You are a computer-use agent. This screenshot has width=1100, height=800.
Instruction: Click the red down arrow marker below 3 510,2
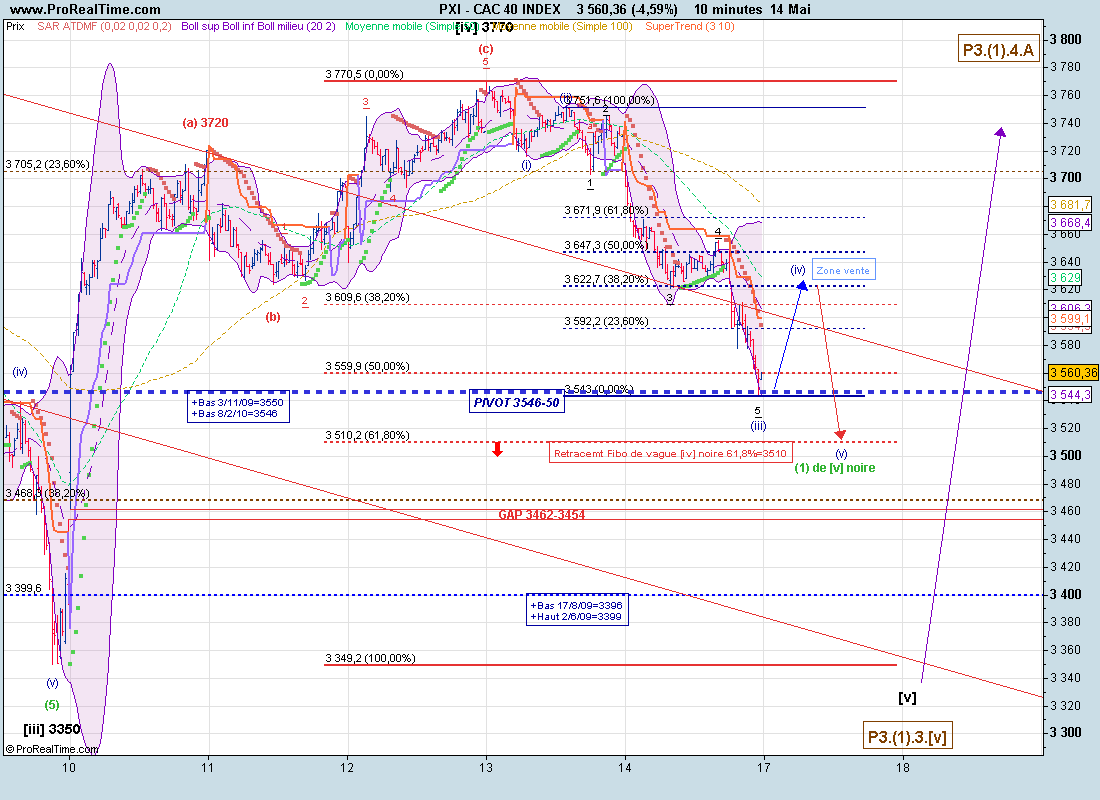pyautogui.click(x=497, y=449)
